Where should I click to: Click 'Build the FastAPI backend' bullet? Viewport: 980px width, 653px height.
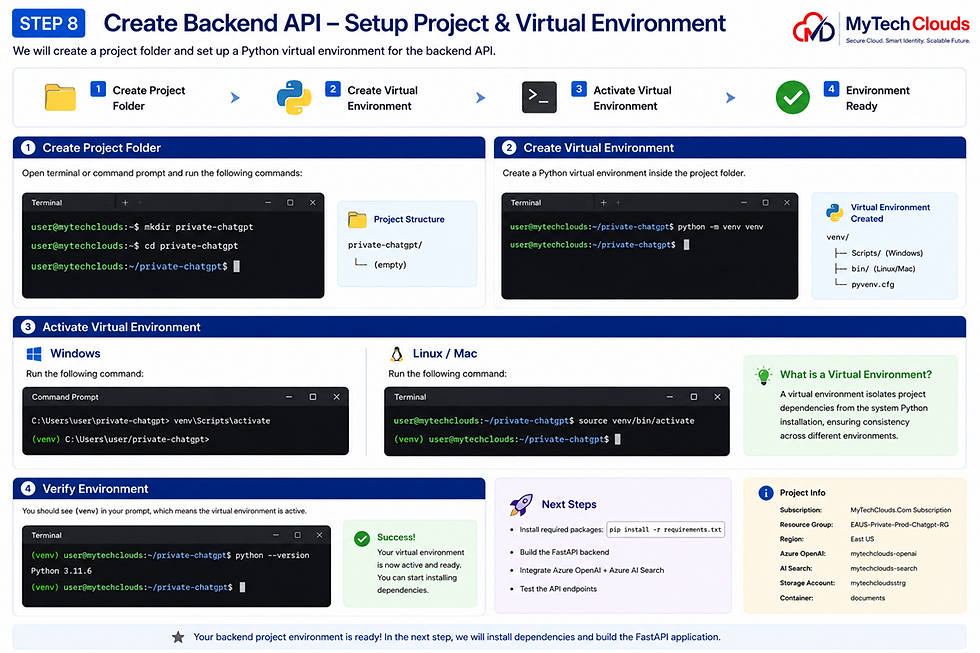point(564,552)
